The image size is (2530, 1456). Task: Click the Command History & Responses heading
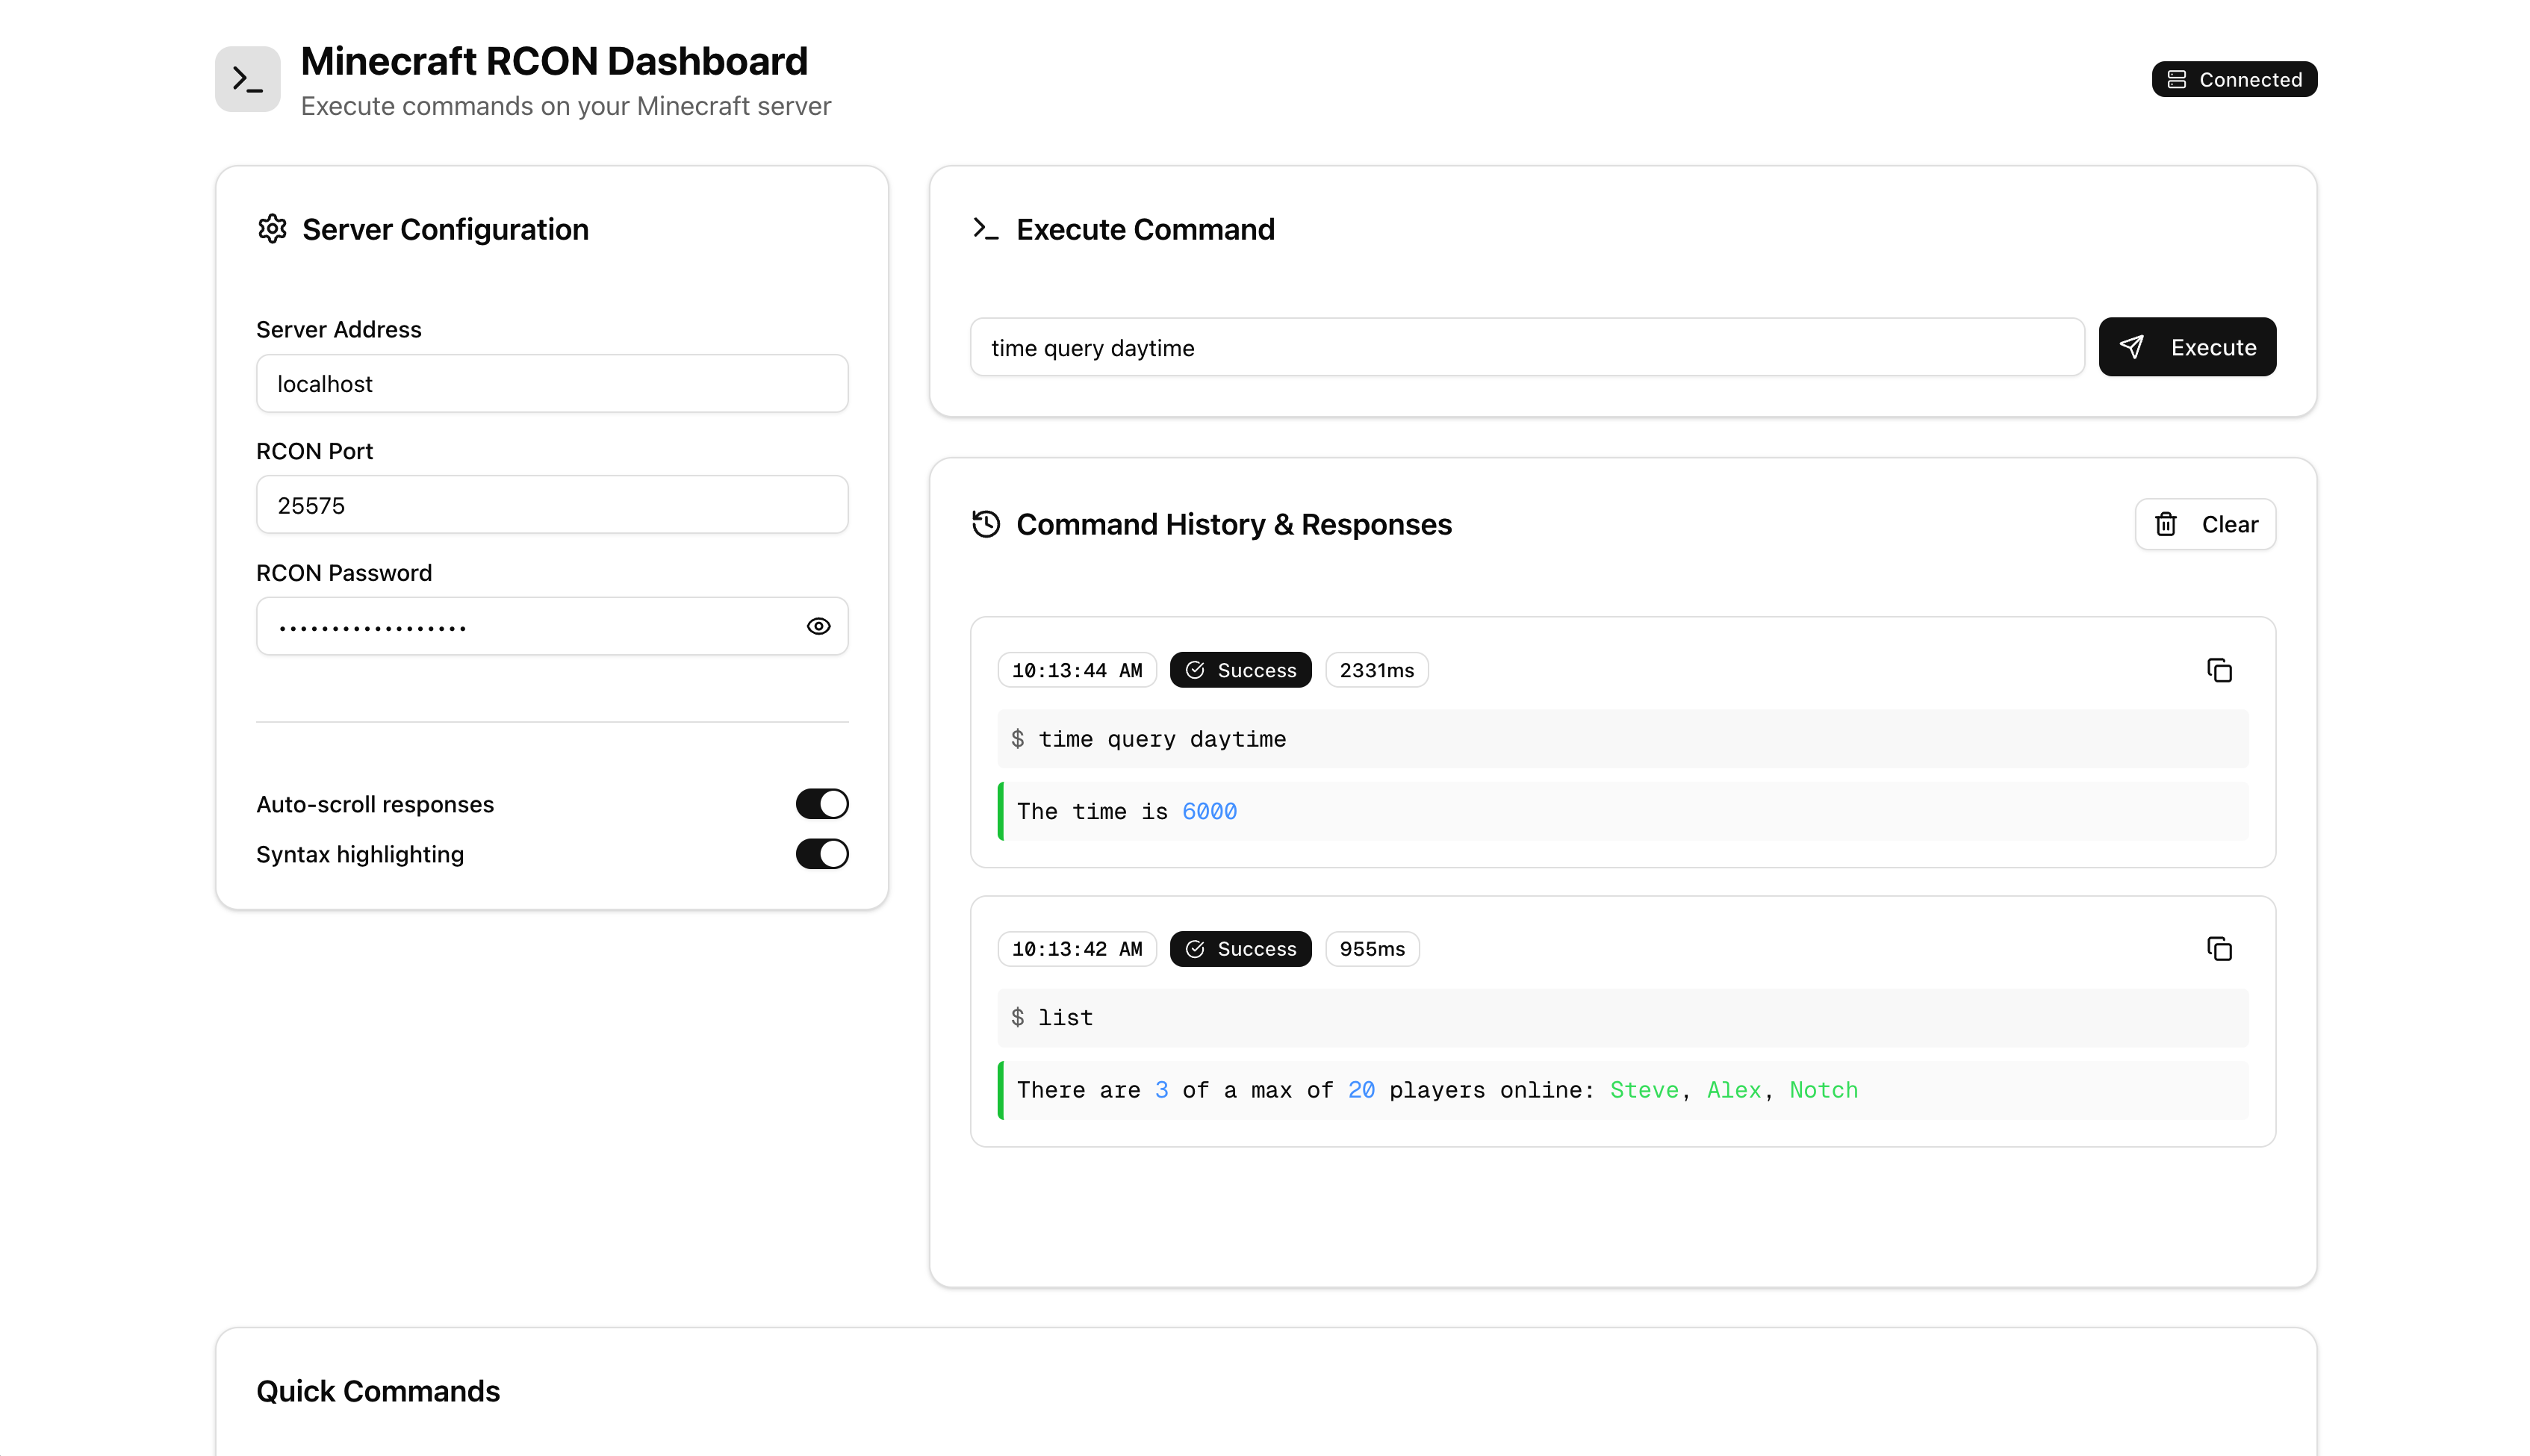1234,524
